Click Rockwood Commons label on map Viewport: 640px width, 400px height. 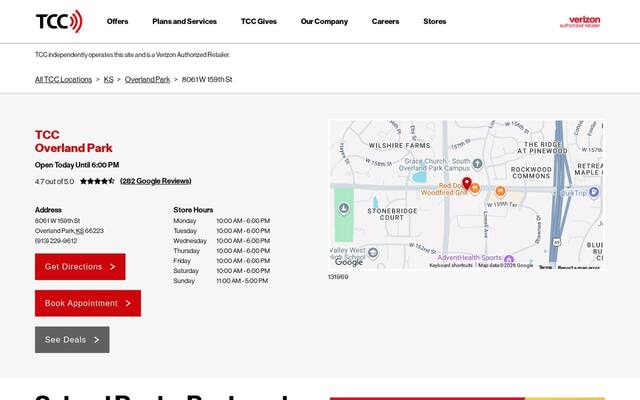531,173
